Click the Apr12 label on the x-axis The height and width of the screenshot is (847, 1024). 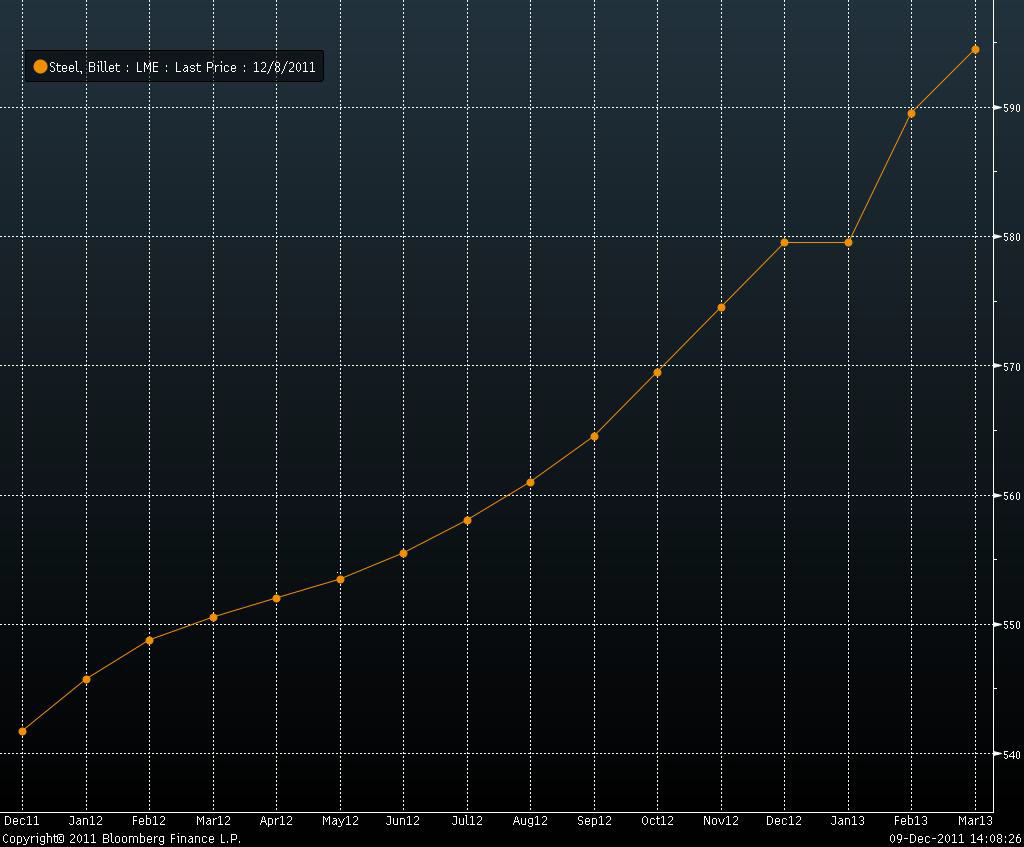(x=276, y=821)
